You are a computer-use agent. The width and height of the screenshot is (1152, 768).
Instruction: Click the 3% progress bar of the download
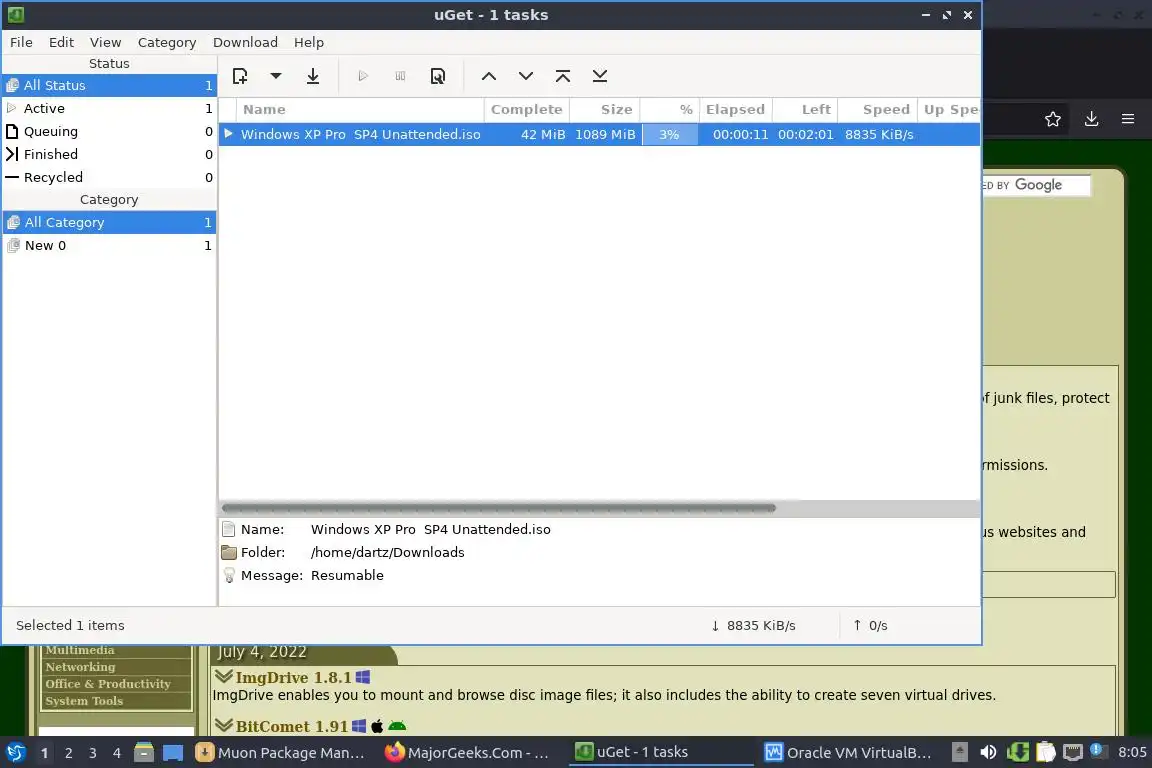coord(669,134)
